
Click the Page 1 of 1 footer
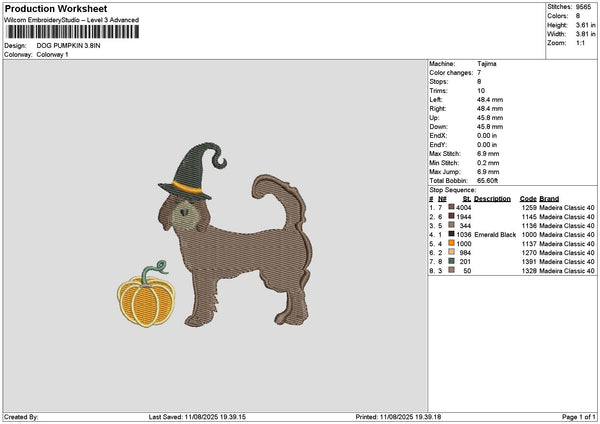point(579,417)
